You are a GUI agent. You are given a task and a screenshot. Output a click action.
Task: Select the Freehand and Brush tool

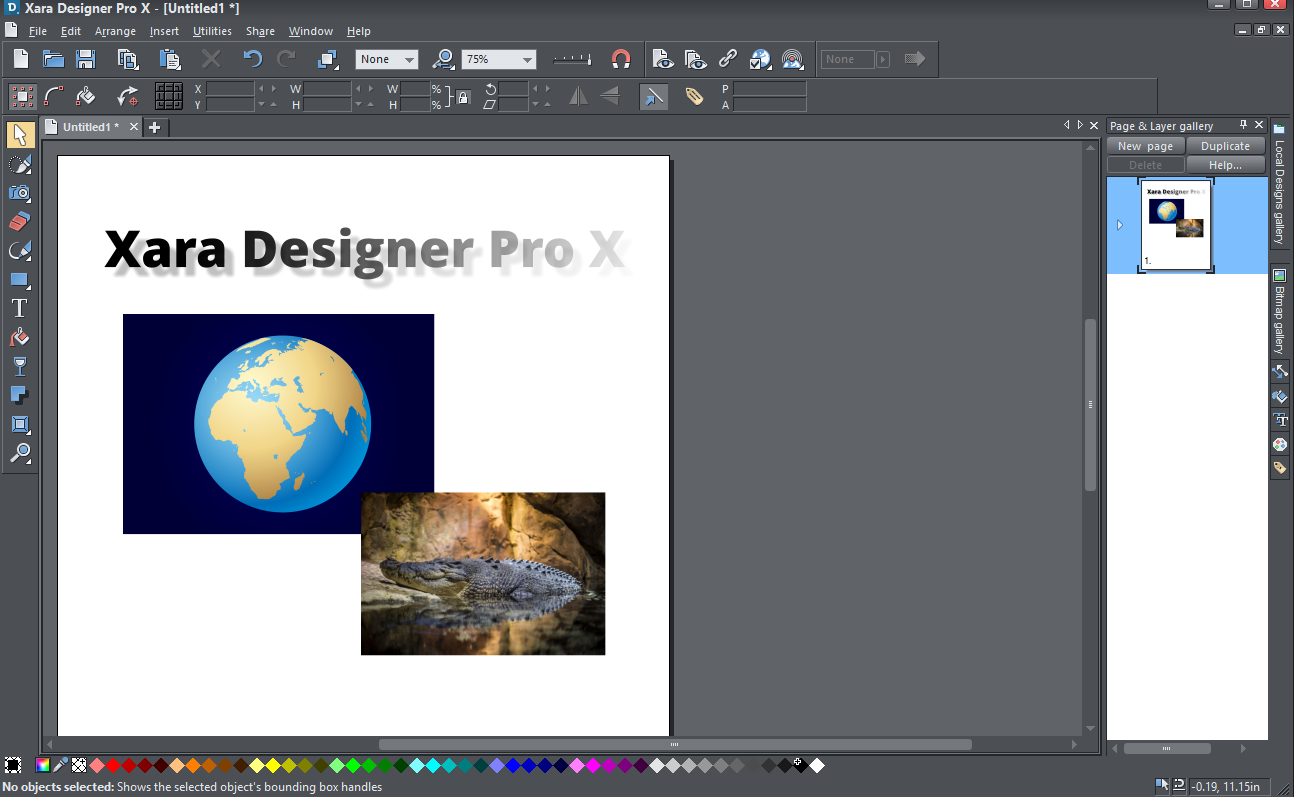pyautogui.click(x=19, y=164)
